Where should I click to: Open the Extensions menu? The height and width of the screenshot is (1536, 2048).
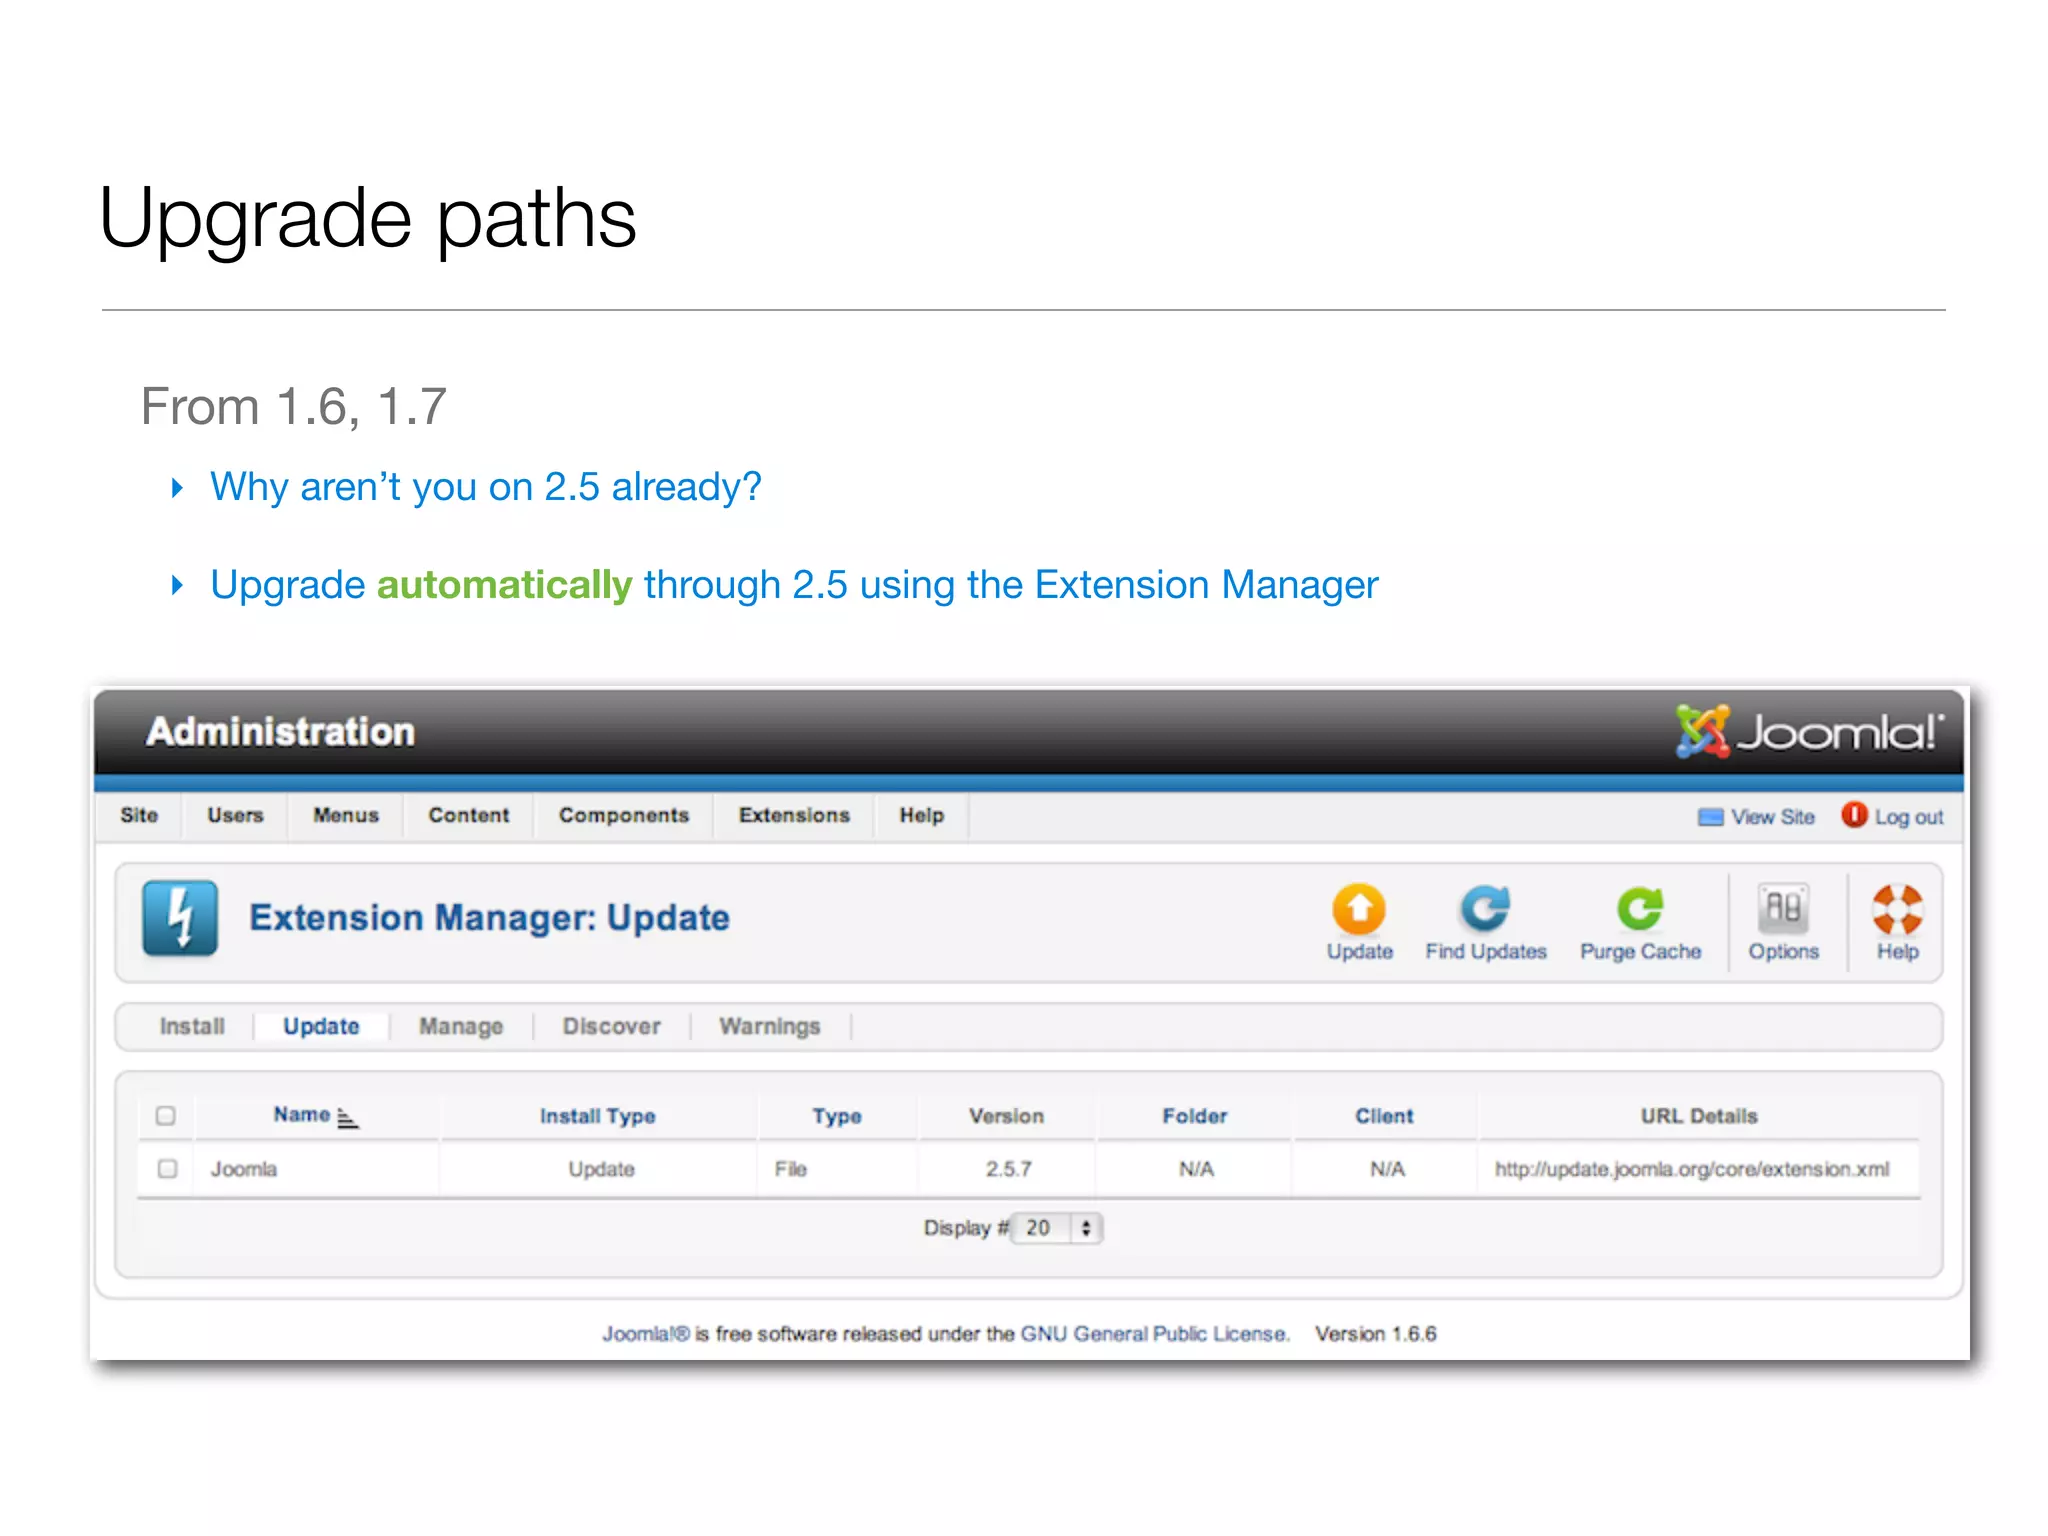[794, 815]
